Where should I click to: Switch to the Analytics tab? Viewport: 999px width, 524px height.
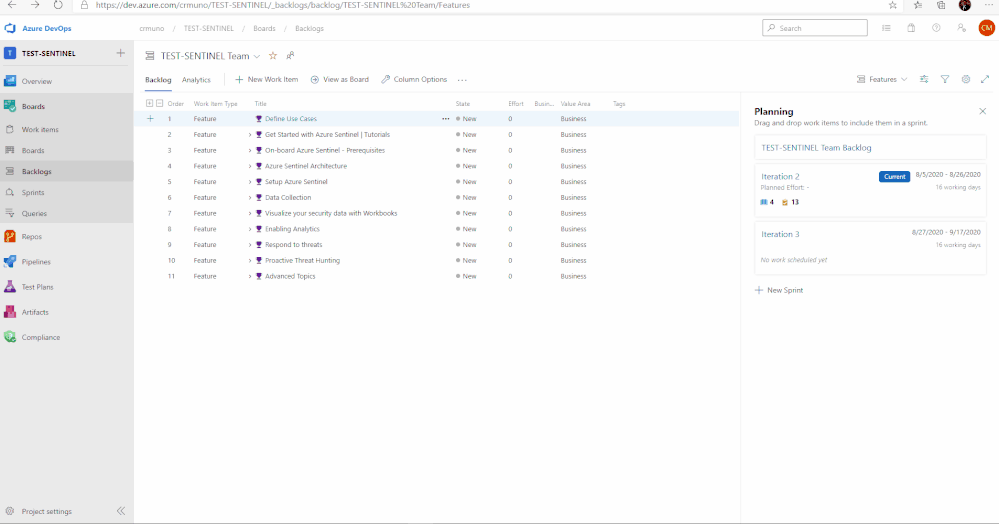pyautogui.click(x=196, y=80)
